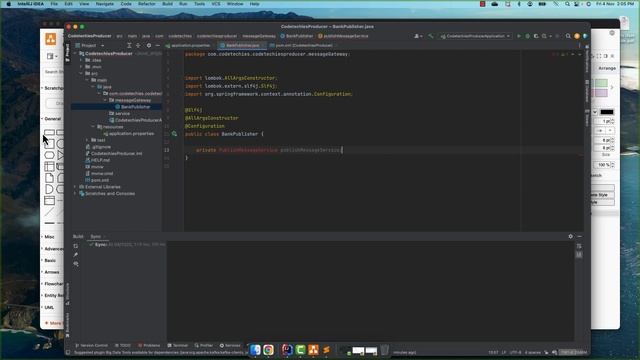Open the Profiler tool window
The height and width of the screenshot is (360, 640).
tap(204, 345)
